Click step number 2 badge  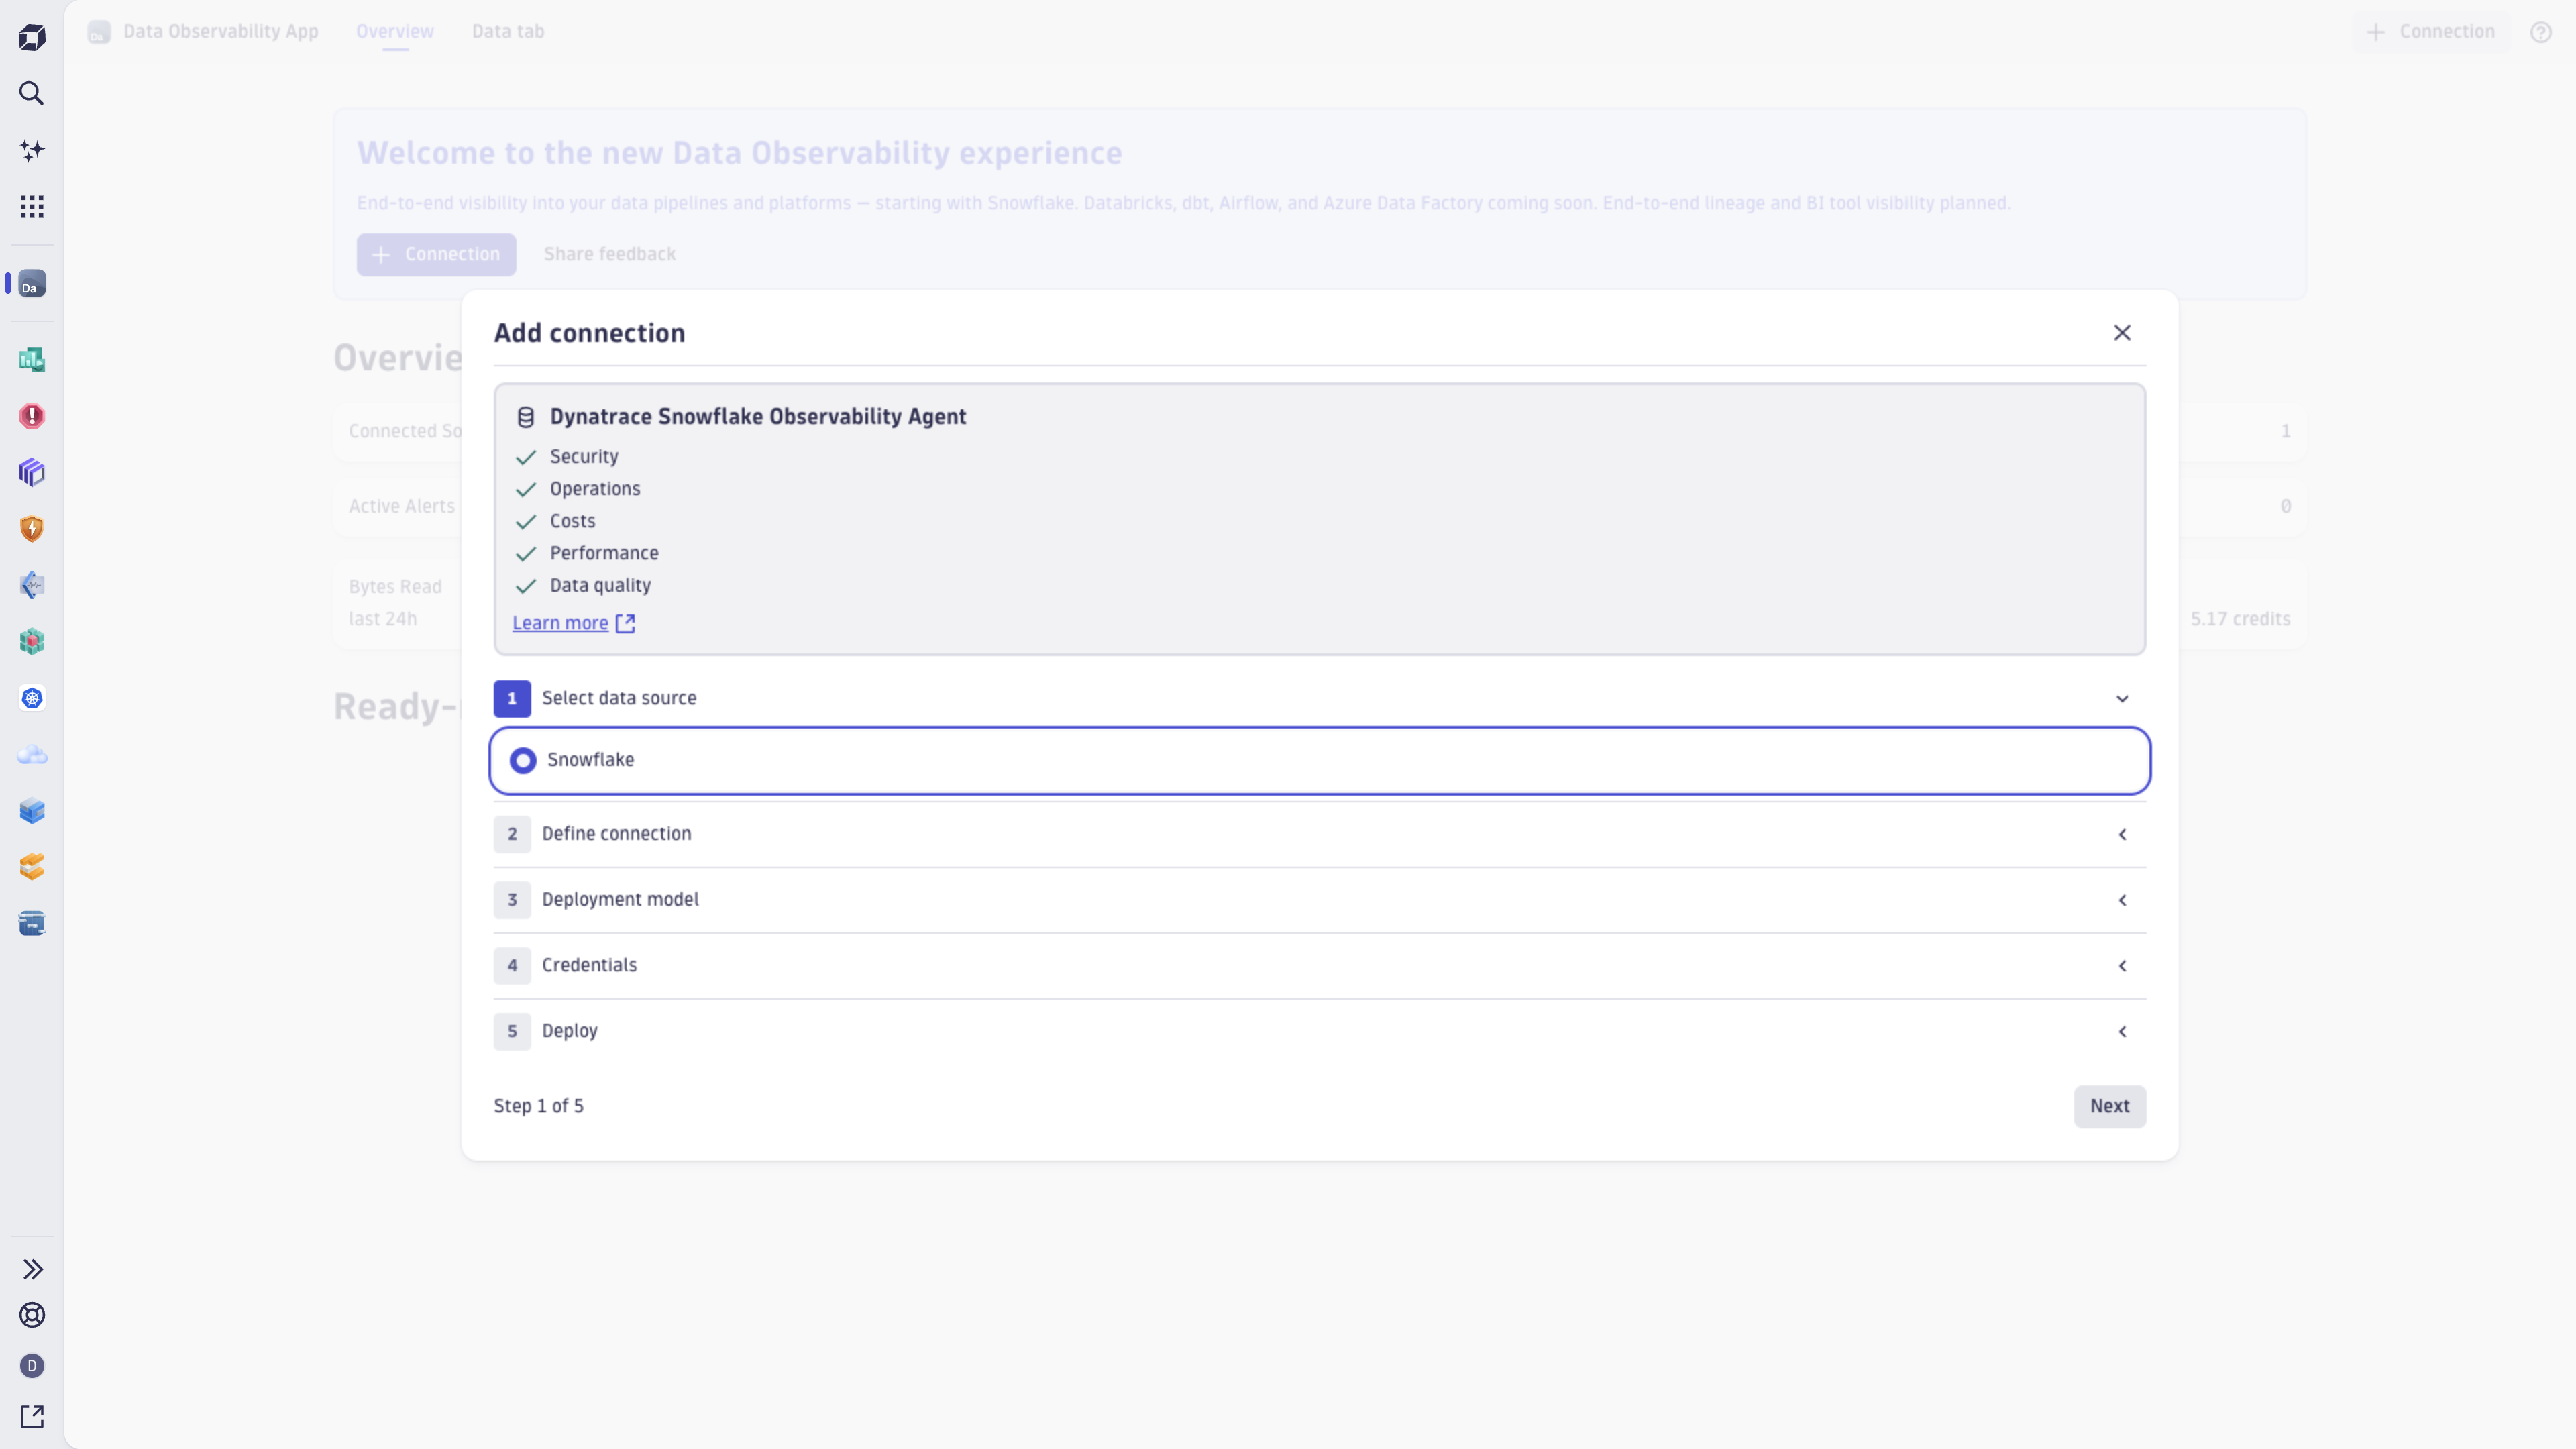[x=512, y=834]
